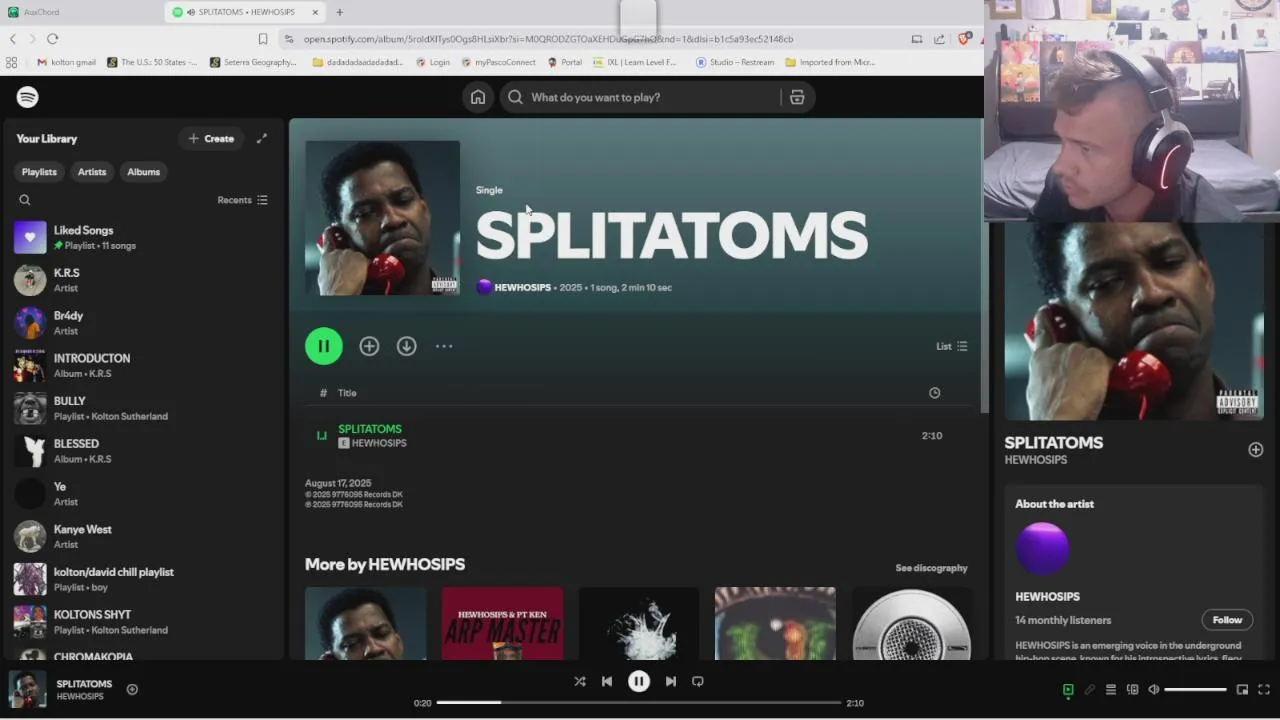
Task: Open INTRODUCTON album in library
Action: pos(145,365)
